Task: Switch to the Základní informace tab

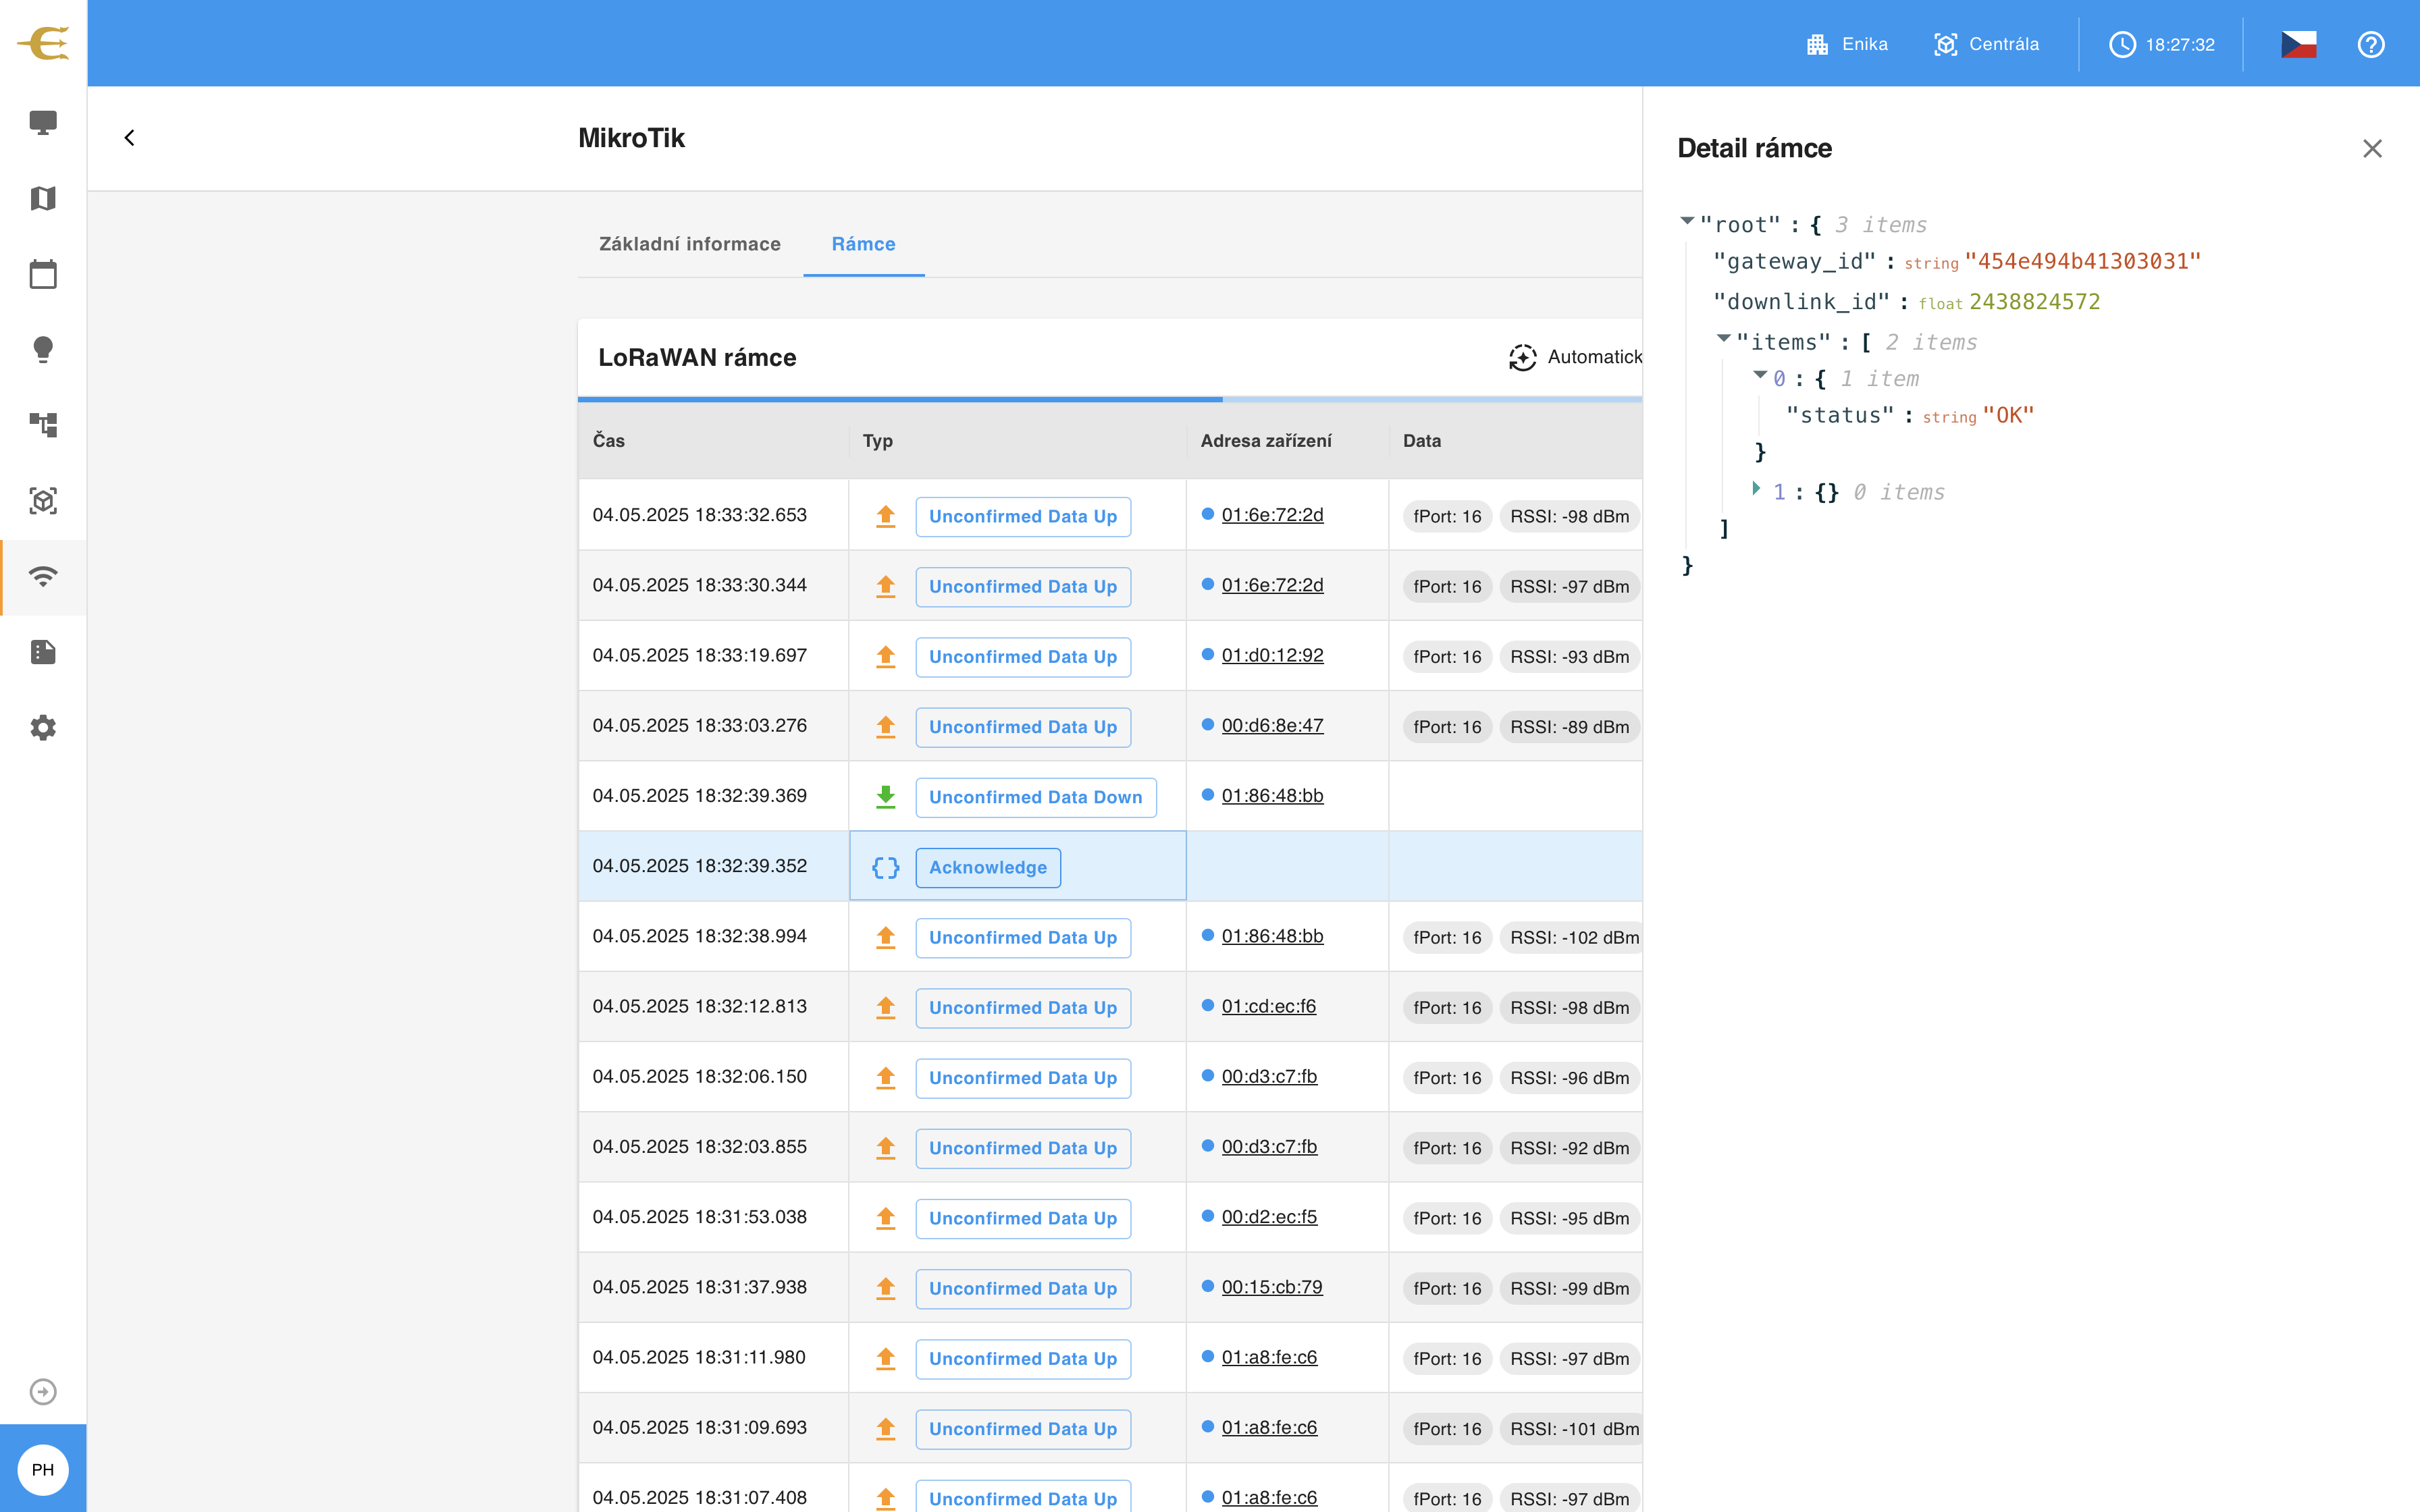Action: coord(690,244)
